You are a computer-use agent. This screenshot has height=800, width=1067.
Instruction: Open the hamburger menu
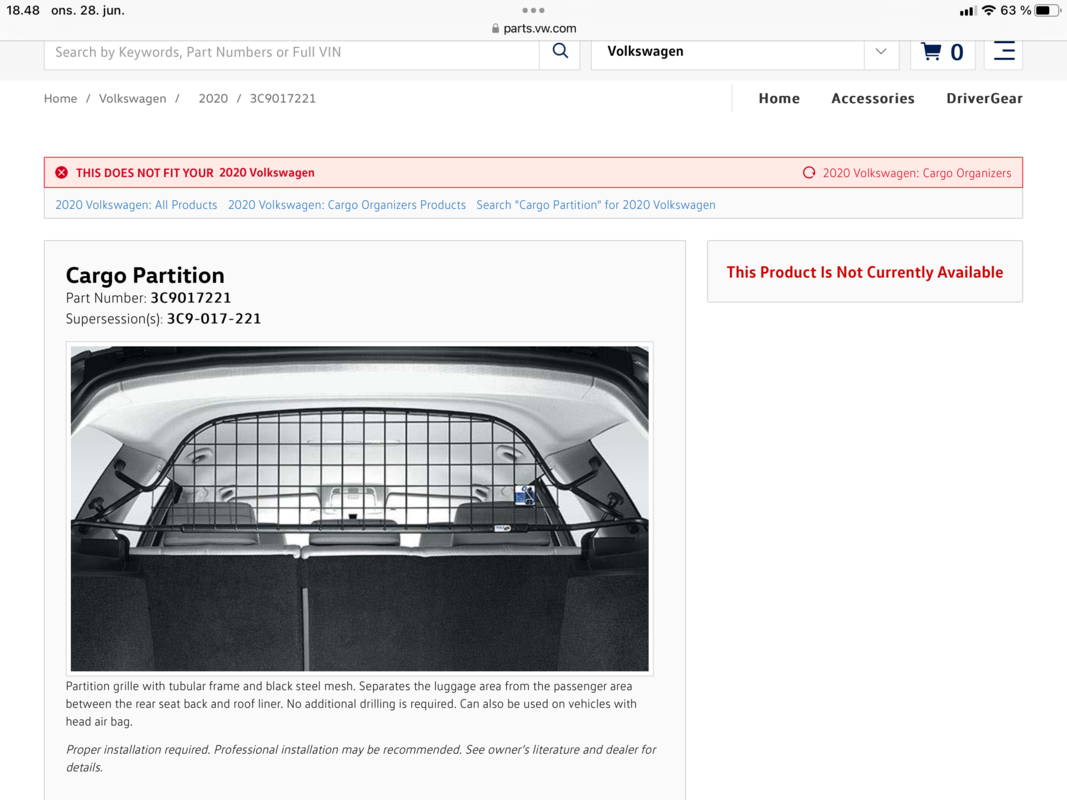click(1003, 52)
